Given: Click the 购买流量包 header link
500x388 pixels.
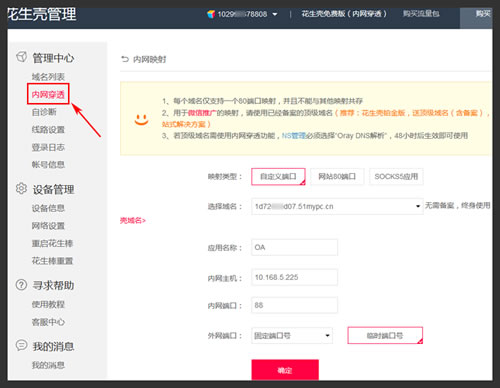Looking at the screenshot, I should (421, 14).
